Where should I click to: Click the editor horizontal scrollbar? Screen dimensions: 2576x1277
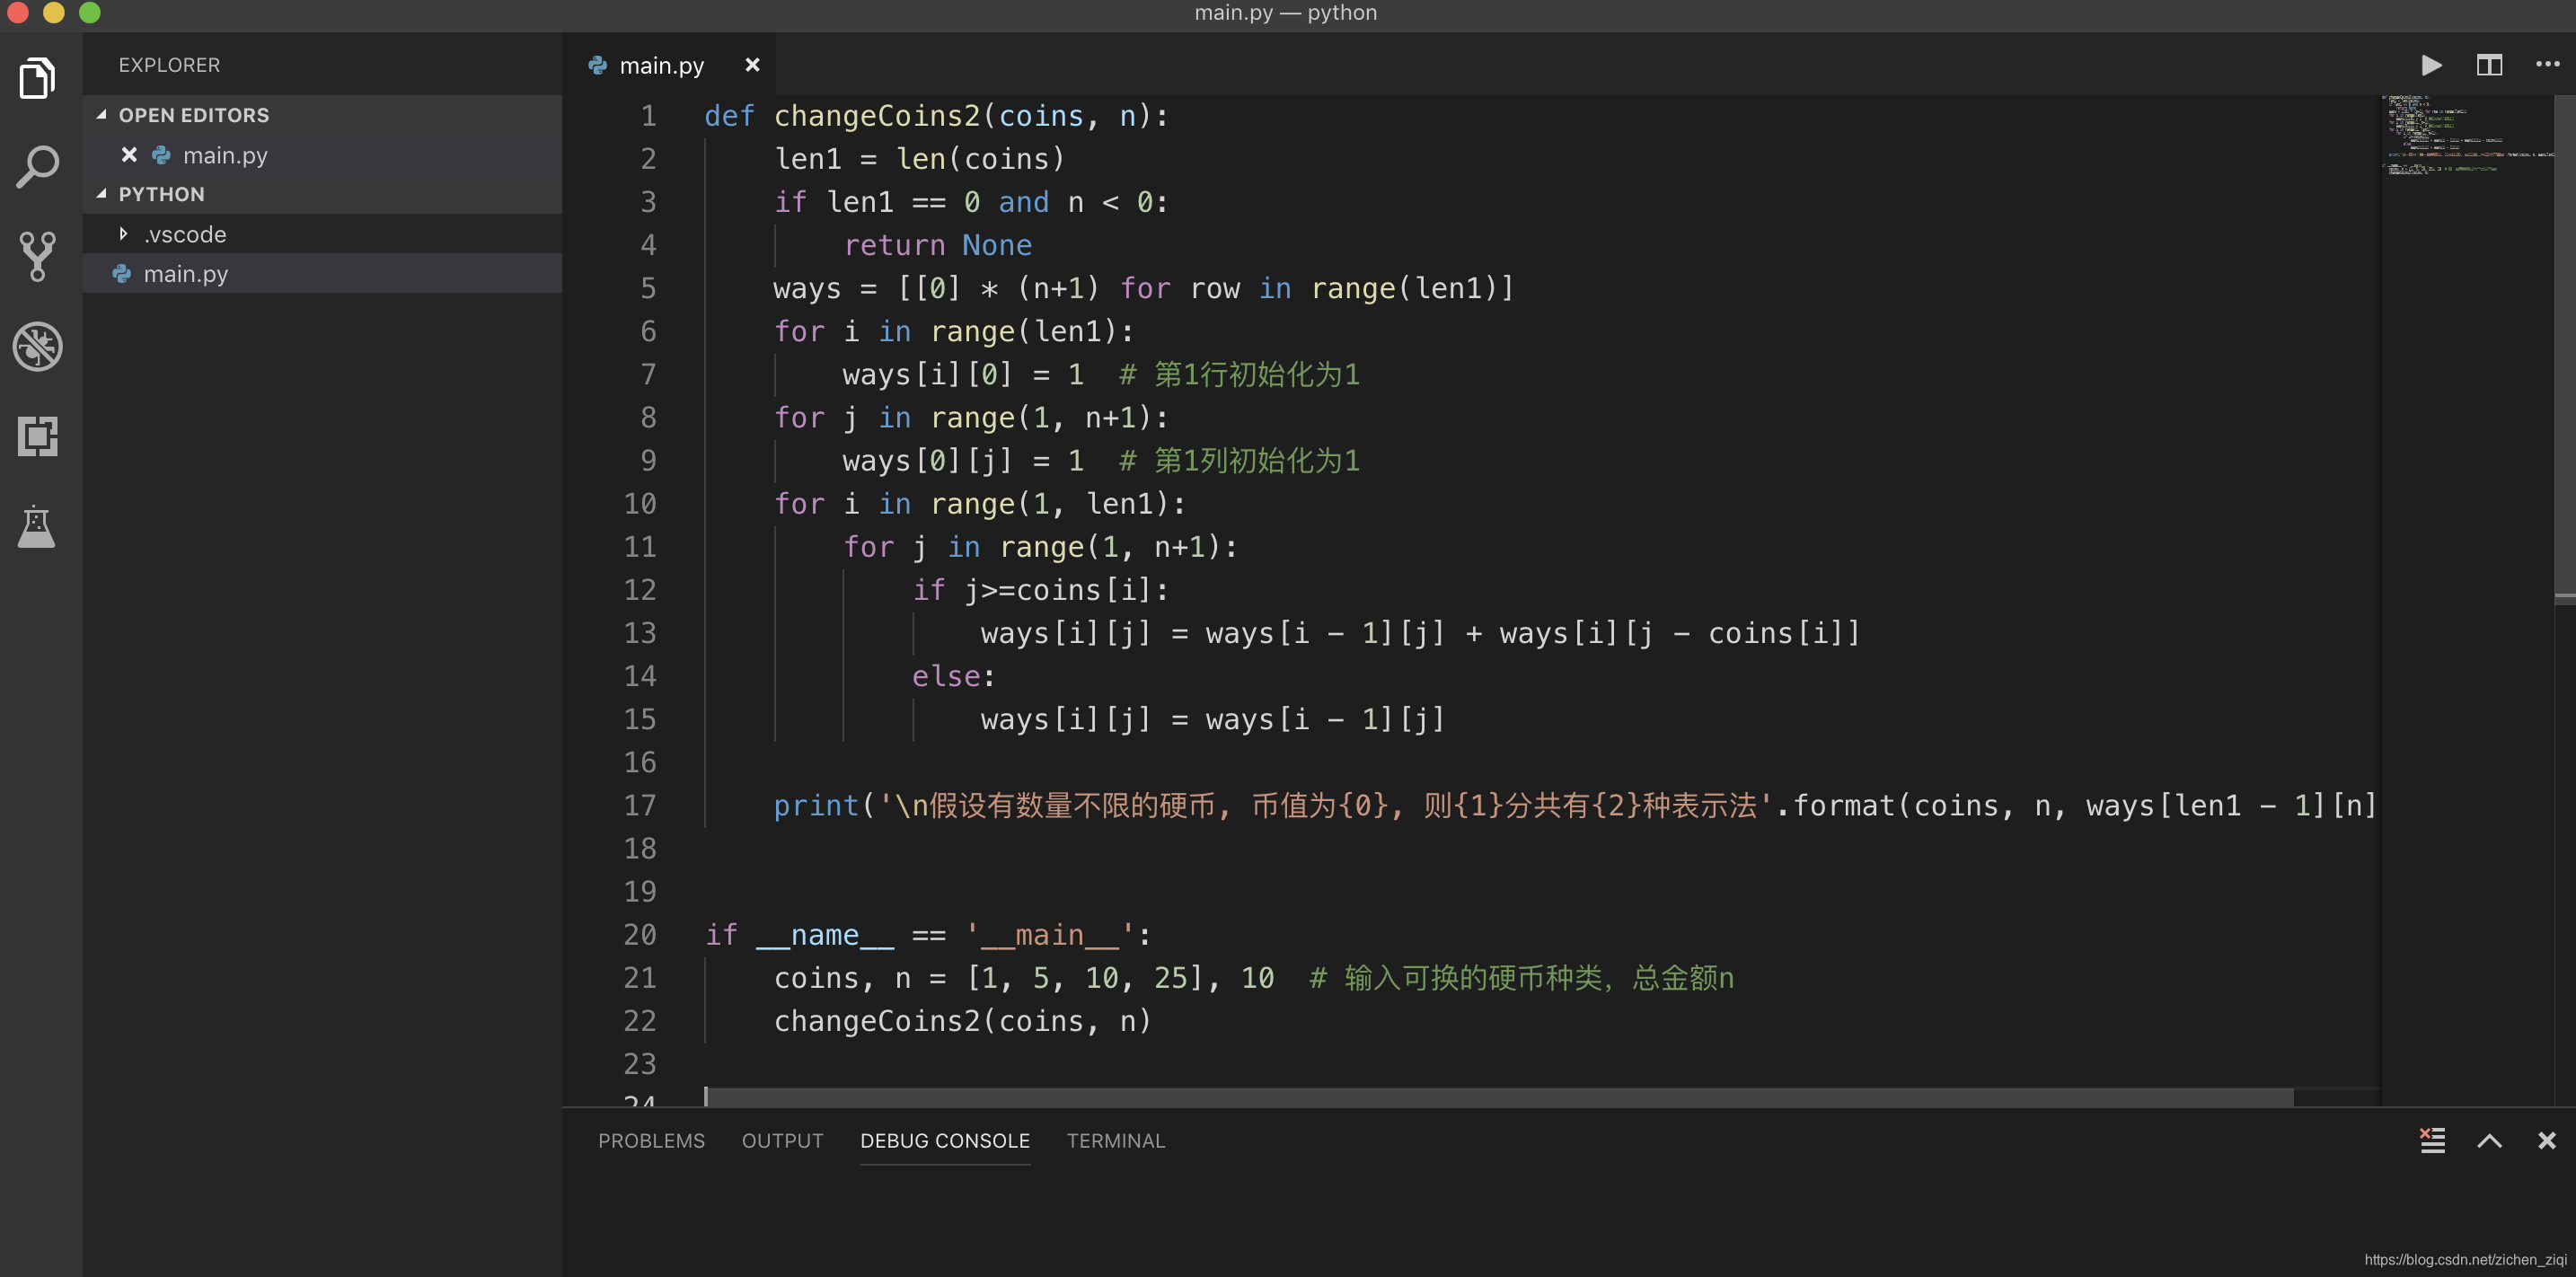[x=1500, y=1096]
